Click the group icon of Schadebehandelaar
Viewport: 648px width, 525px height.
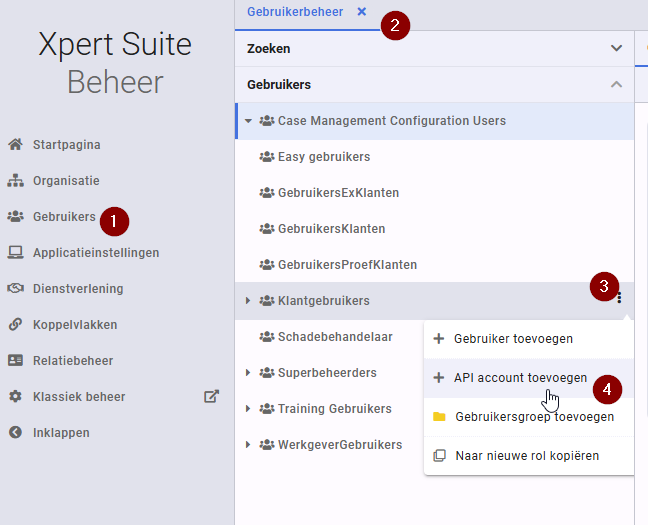click(267, 337)
